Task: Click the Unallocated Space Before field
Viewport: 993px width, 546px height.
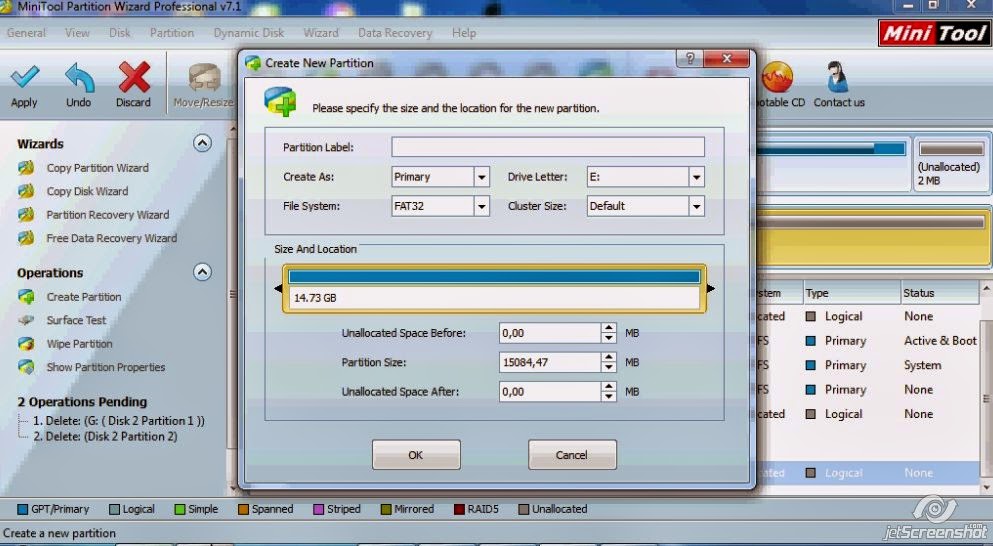Action: click(x=550, y=333)
